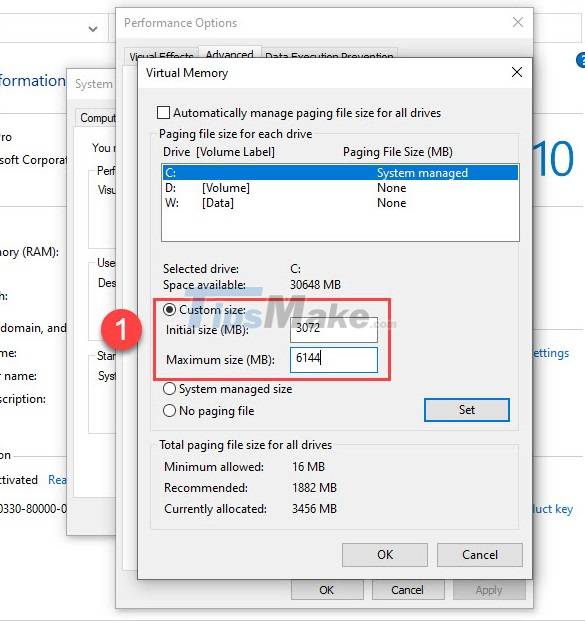Click the 'Space available: 30648 MB' value
The image size is (585, 621).
(x=315, y=284)
